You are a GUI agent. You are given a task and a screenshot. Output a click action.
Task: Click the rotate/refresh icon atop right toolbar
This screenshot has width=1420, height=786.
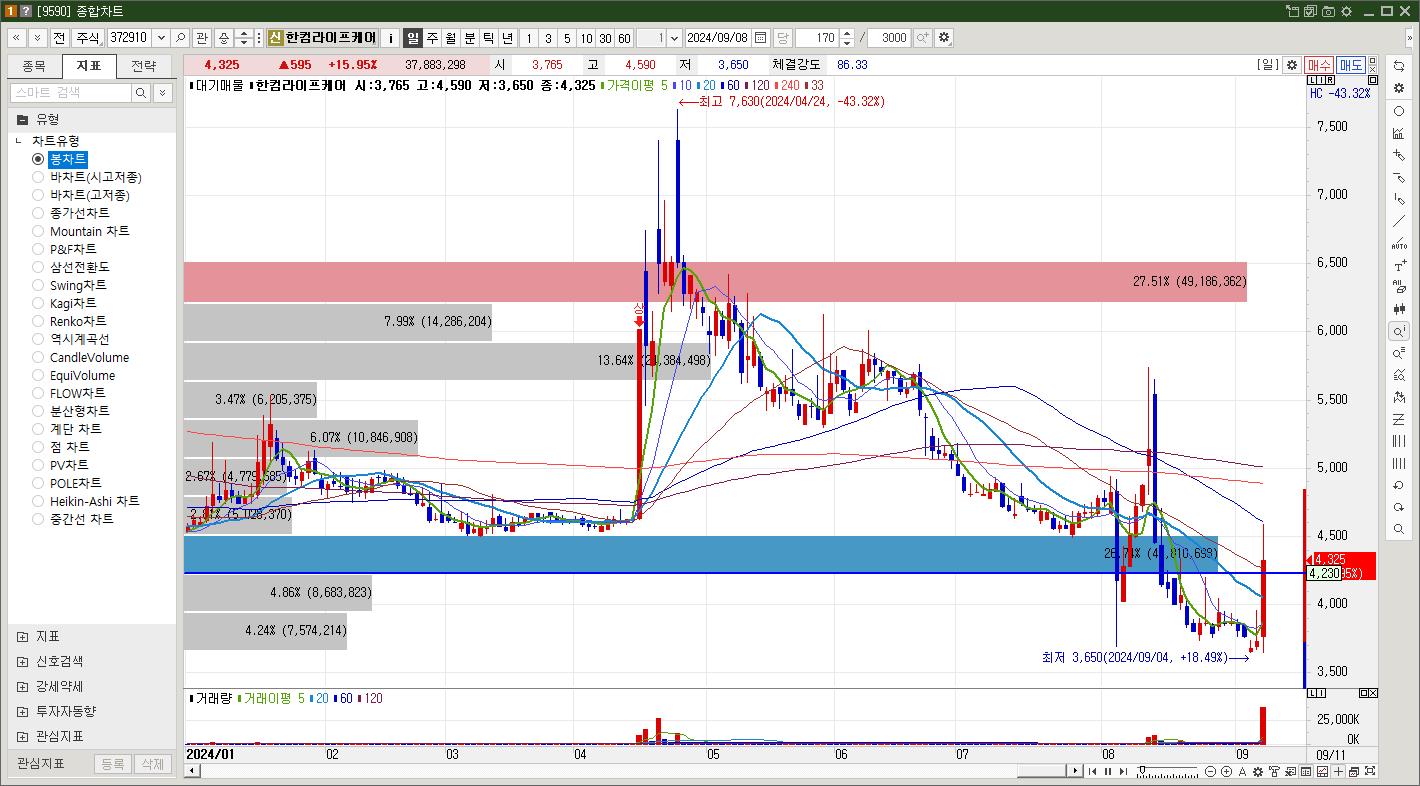pyautogui.click(x=1399, y=66)
